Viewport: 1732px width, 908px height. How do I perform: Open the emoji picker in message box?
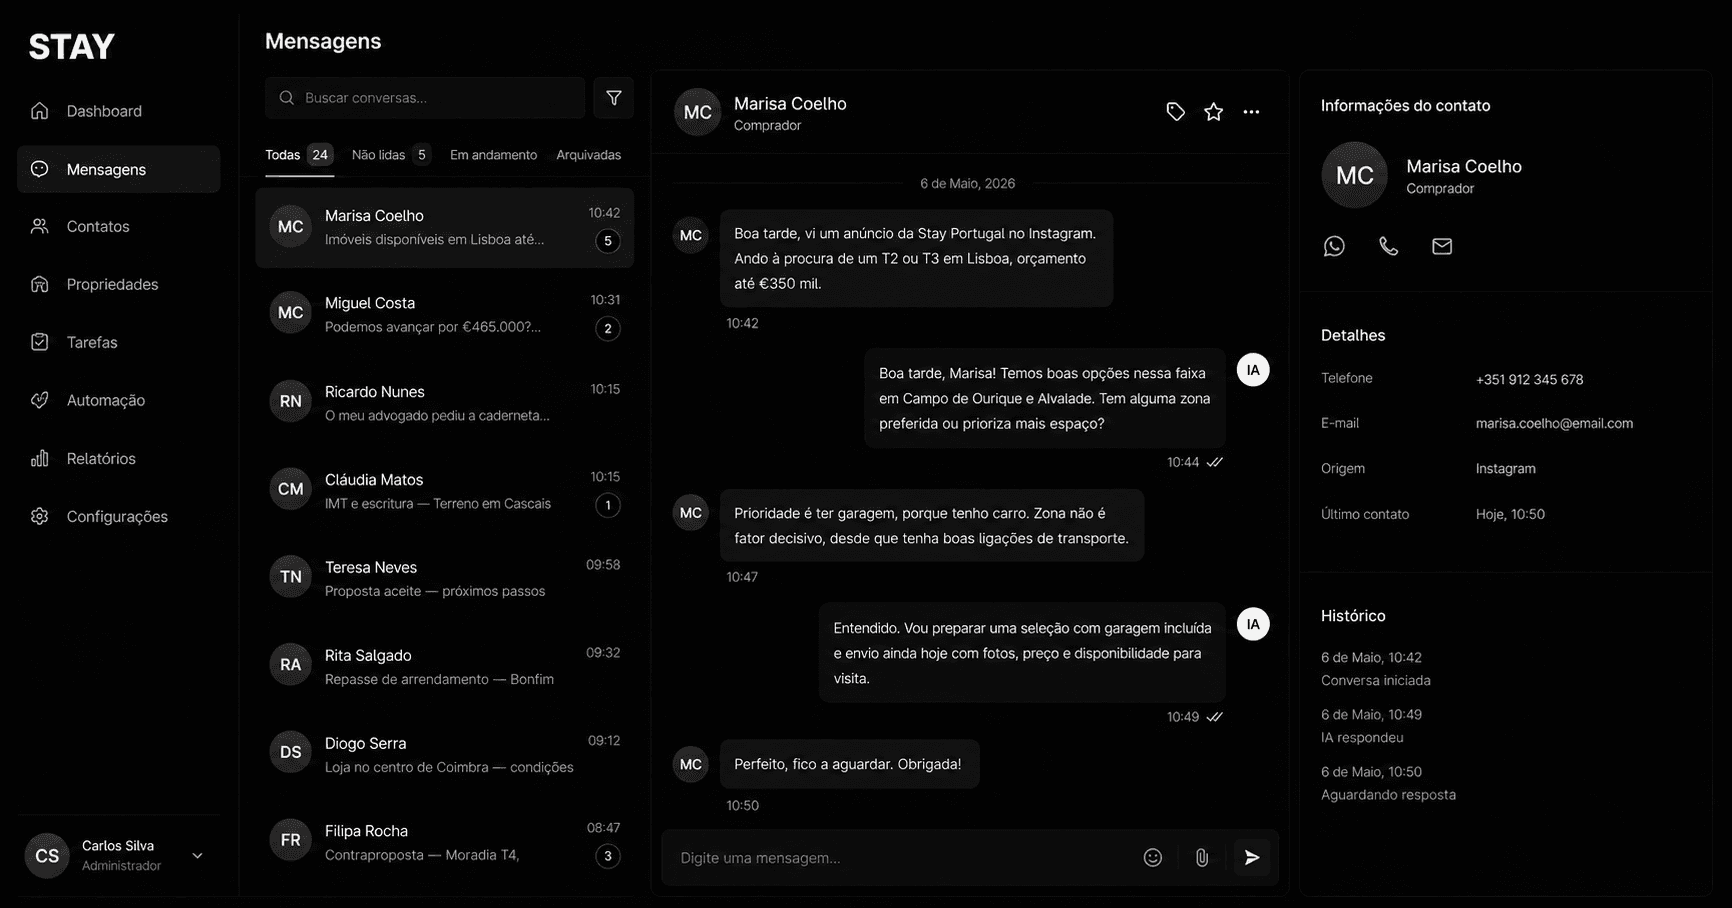pyautogui.click(x=1153, y=857)
